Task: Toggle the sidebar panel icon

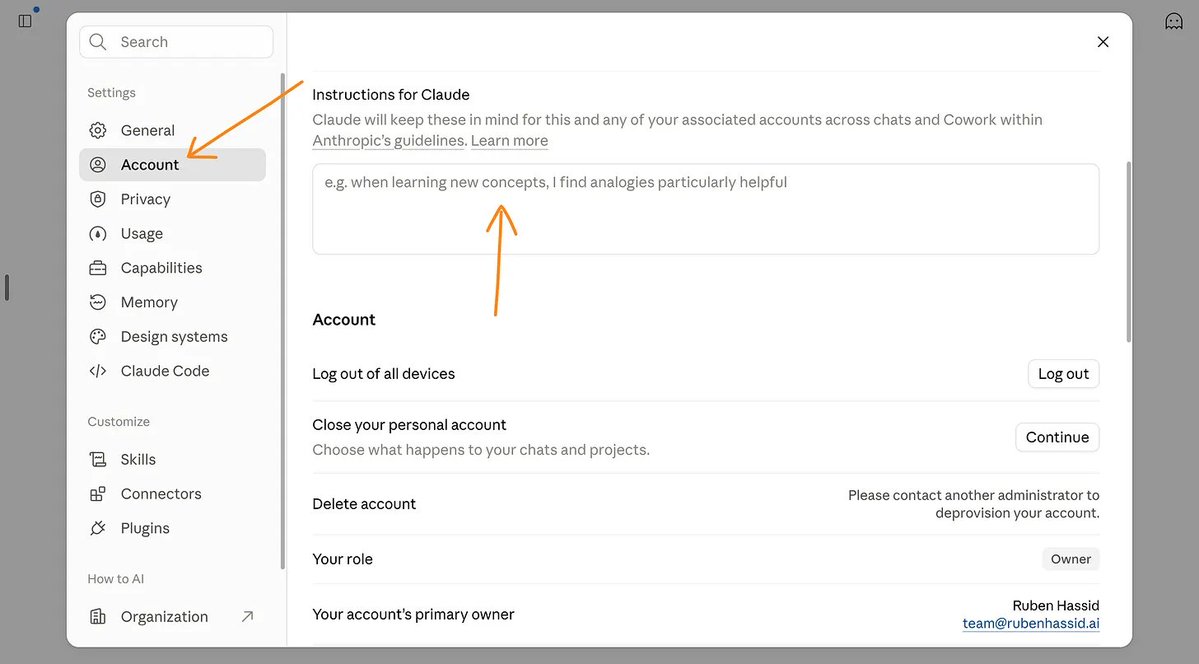Action: pos(25,21)
